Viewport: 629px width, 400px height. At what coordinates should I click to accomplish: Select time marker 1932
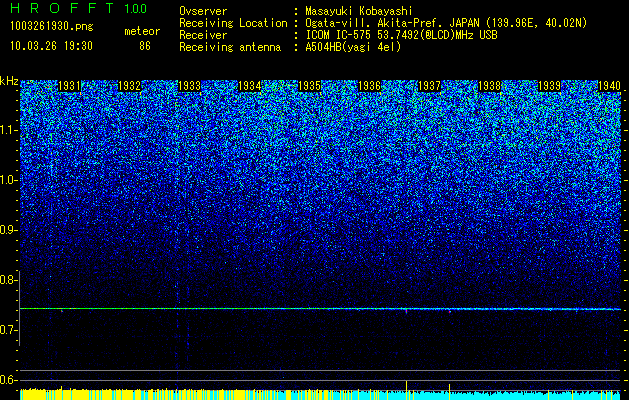pos(130,86)
